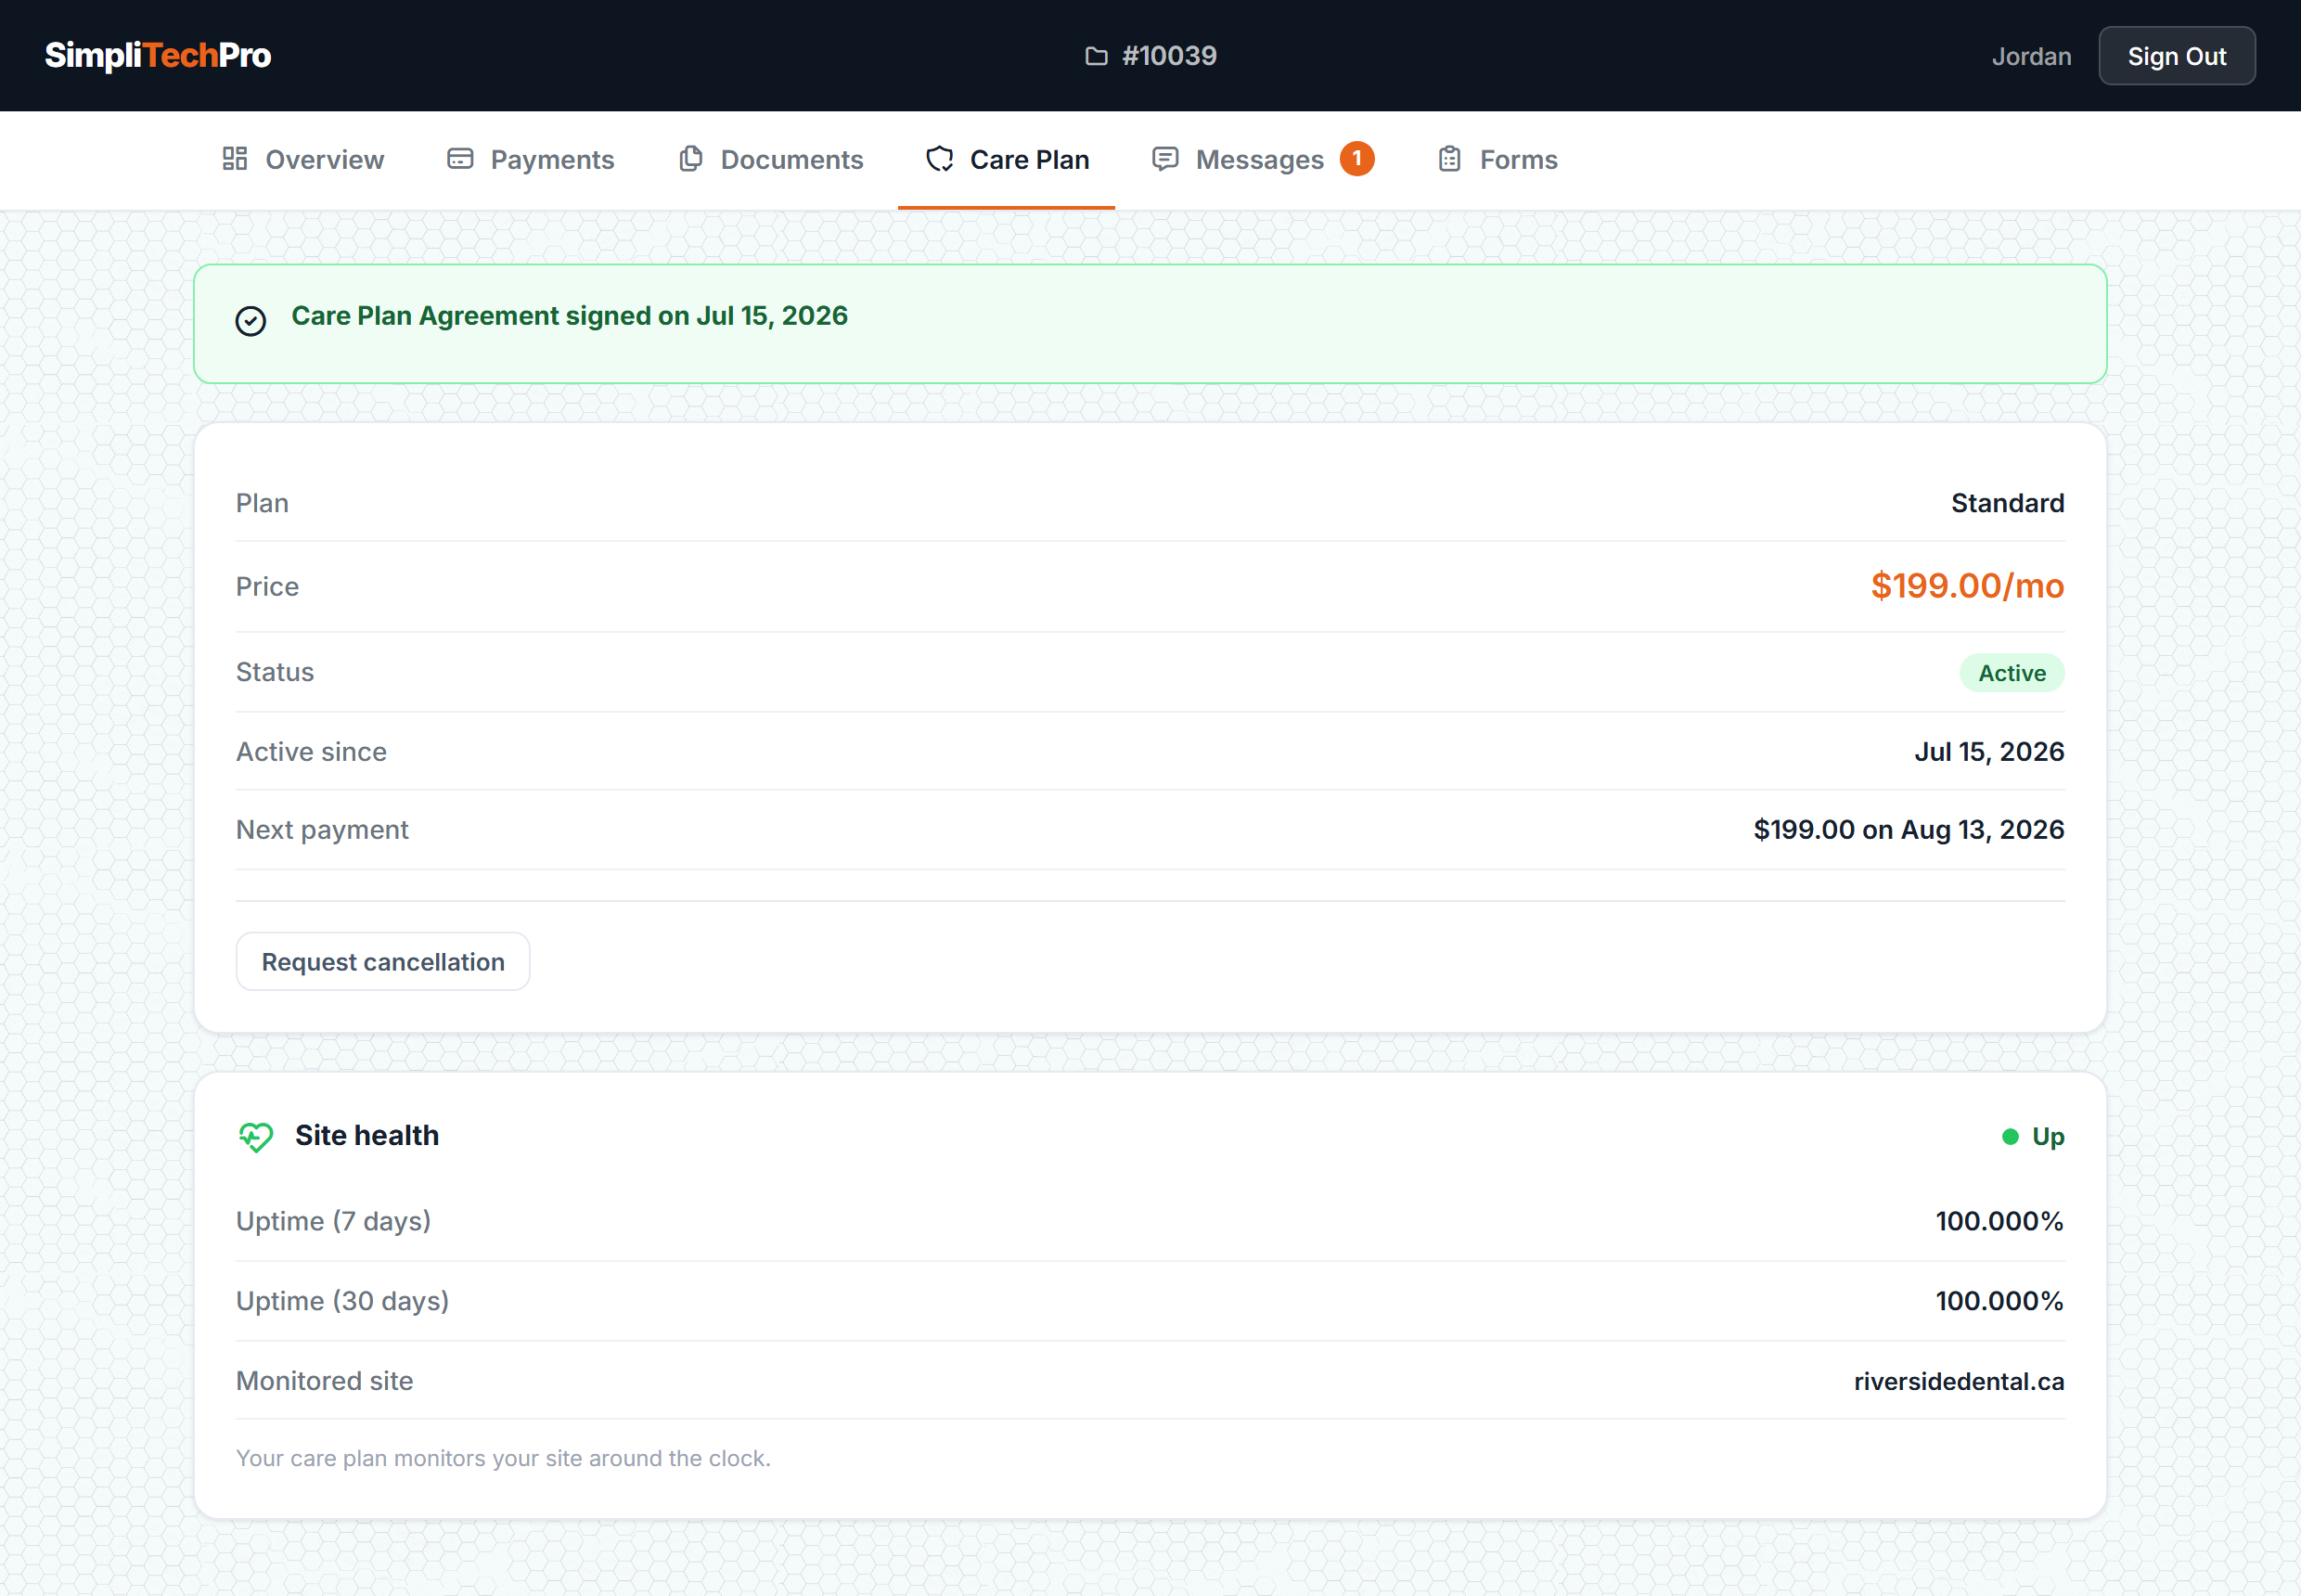Click the Messages chat bubble icon

point(1165,159)
